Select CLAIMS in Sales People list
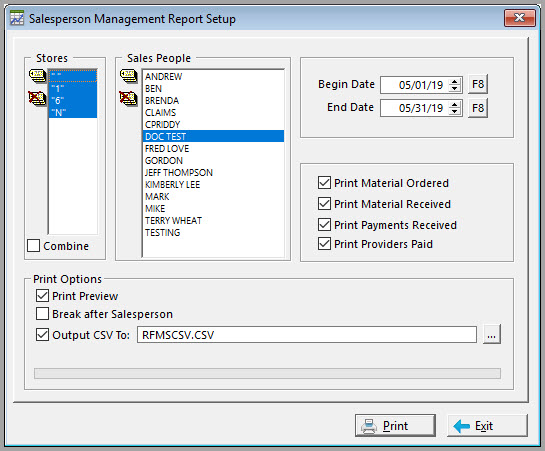This screenshot has height=451, width=545. tap(213, 113)
